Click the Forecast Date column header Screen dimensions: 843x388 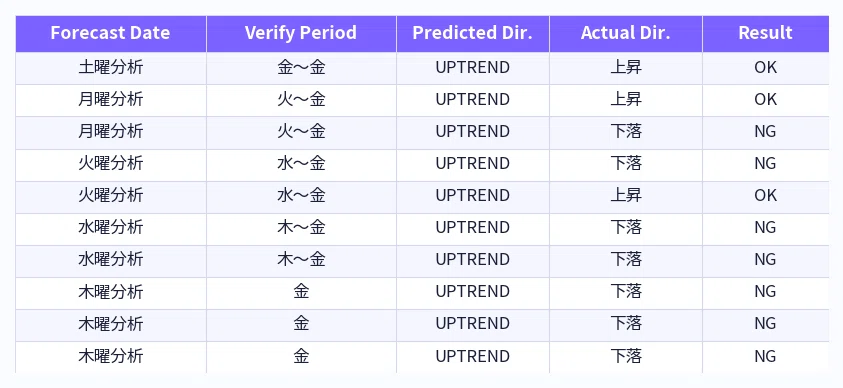(111, 33)
